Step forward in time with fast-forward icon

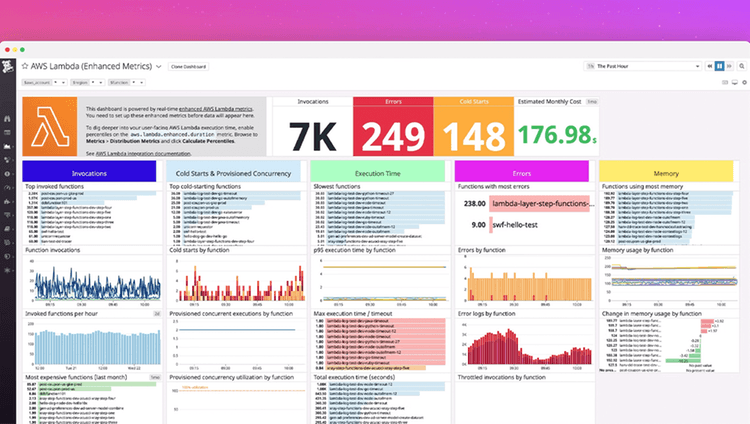729,66
